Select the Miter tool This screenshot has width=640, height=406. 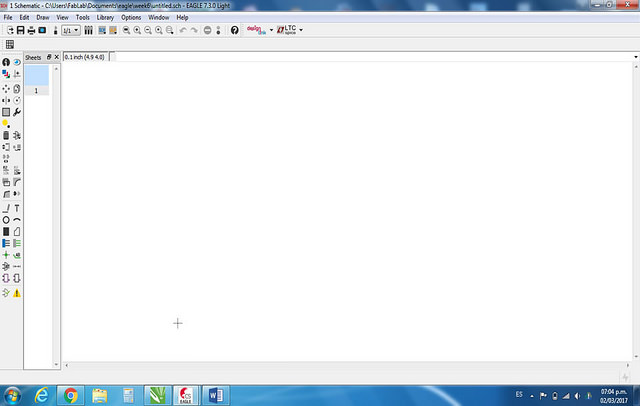[17, 182]
